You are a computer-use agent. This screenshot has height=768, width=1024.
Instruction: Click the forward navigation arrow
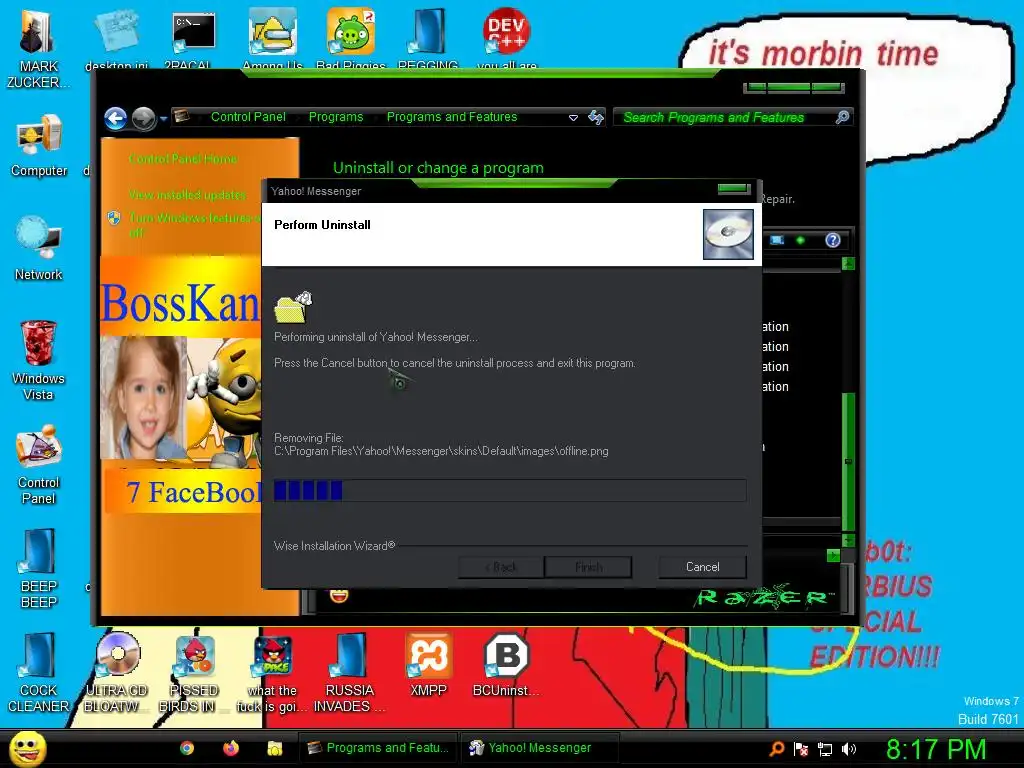(x=143, y=118)
